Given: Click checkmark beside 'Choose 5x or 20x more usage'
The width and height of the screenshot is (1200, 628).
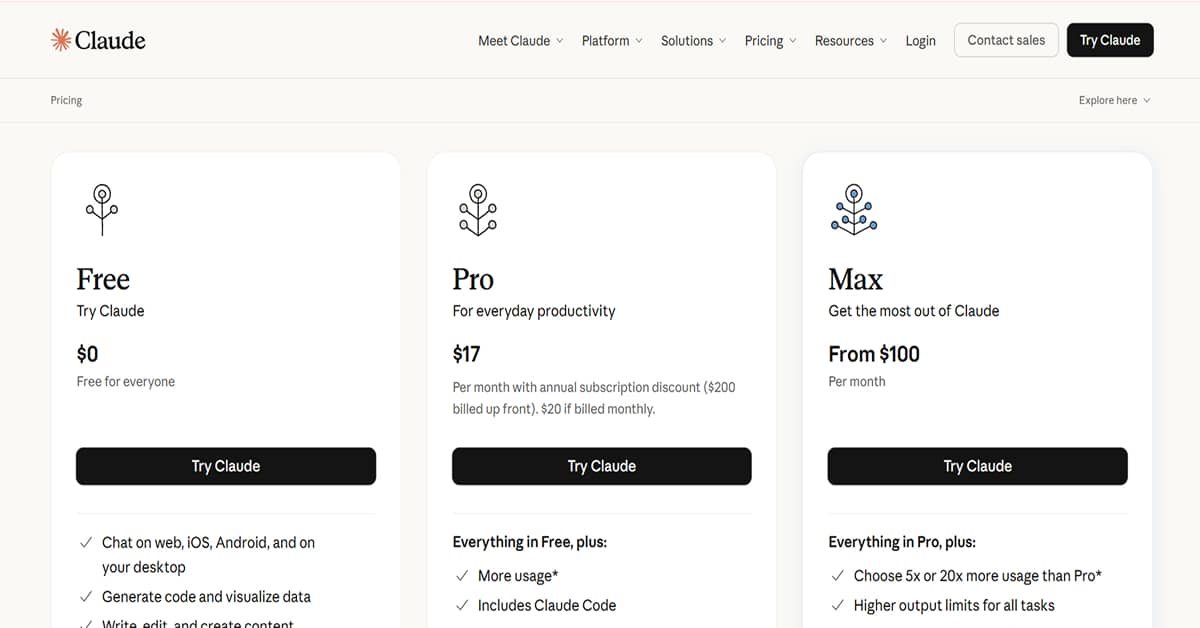Looking at the screenshot, I should [x=838, y=576].
